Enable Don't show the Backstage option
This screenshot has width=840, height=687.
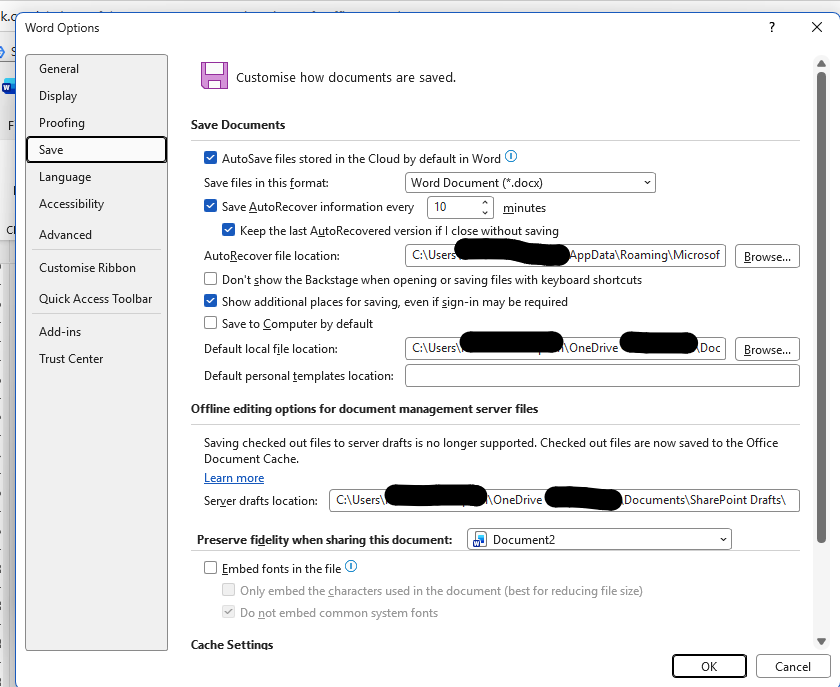tap(211, 279)
